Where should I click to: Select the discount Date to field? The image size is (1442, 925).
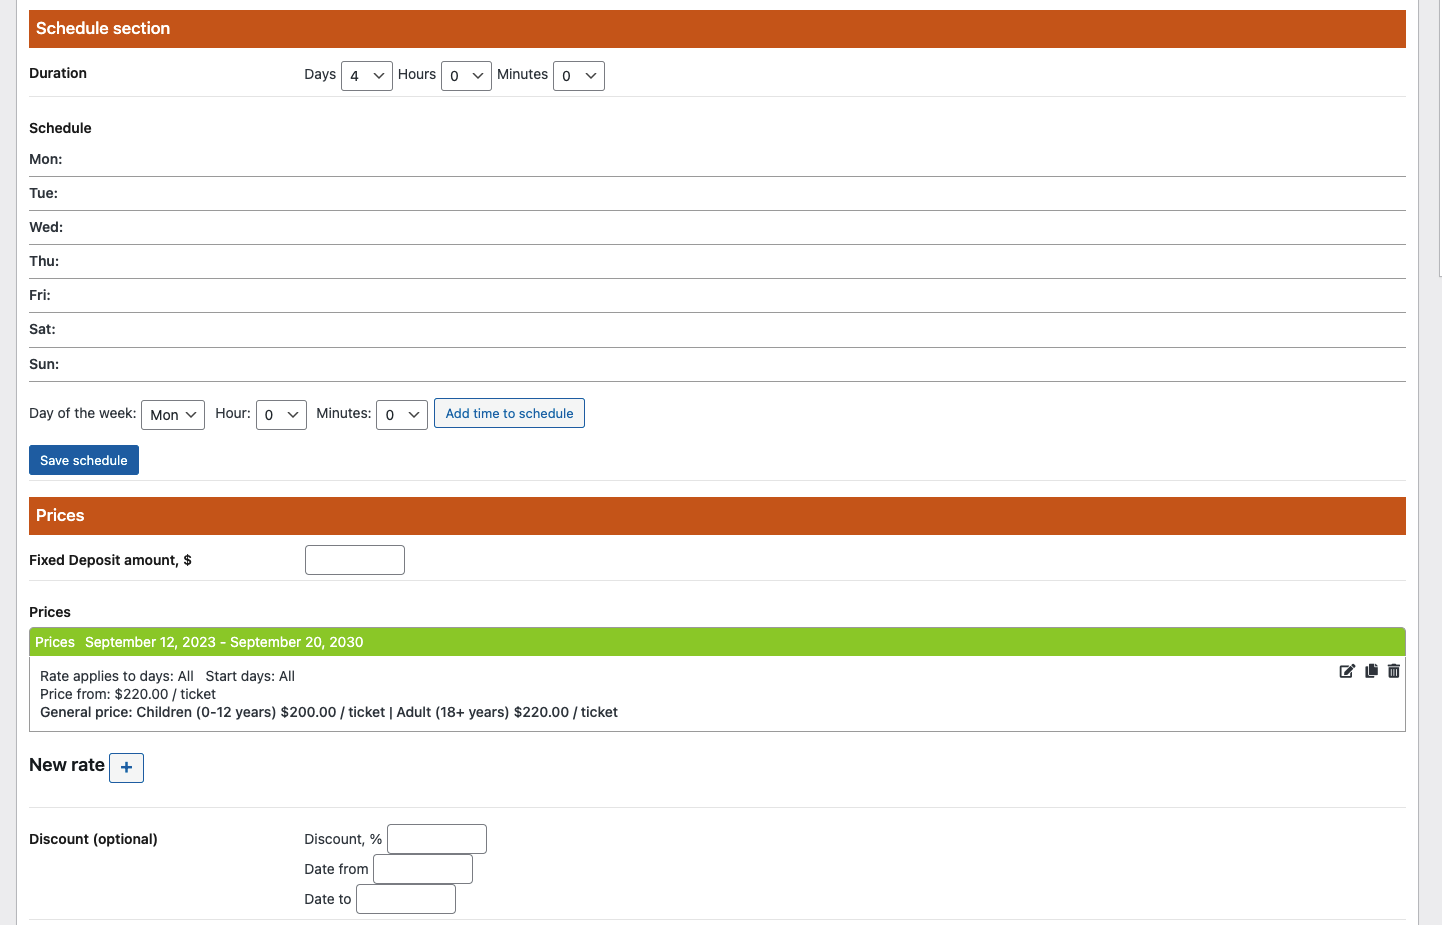(x=406, y=899)
